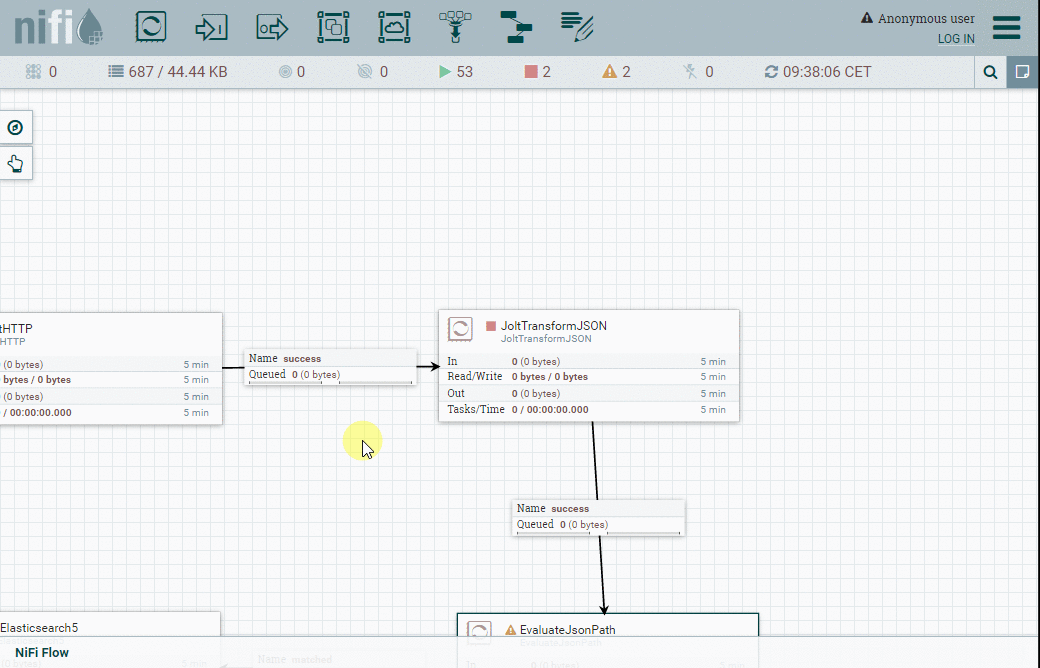Click the Template toolbar icon
This screenshot has height=668, width=1040.
515,27
